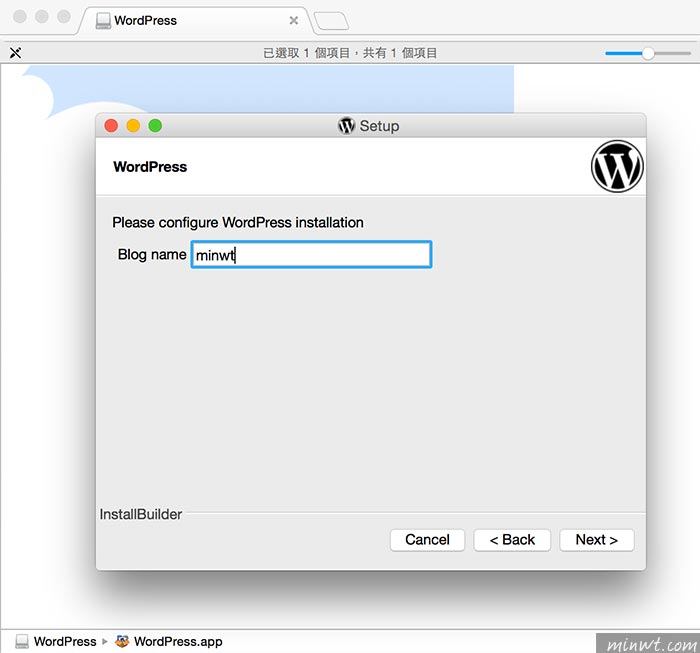Minimize the Setup window with yellow button
The image size is (700, 653).
click(133, 126)
